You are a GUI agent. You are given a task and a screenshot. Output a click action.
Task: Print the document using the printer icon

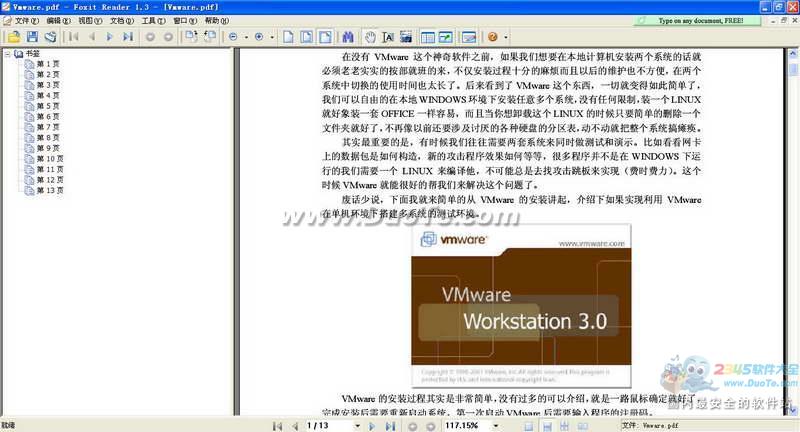(50, 37)
